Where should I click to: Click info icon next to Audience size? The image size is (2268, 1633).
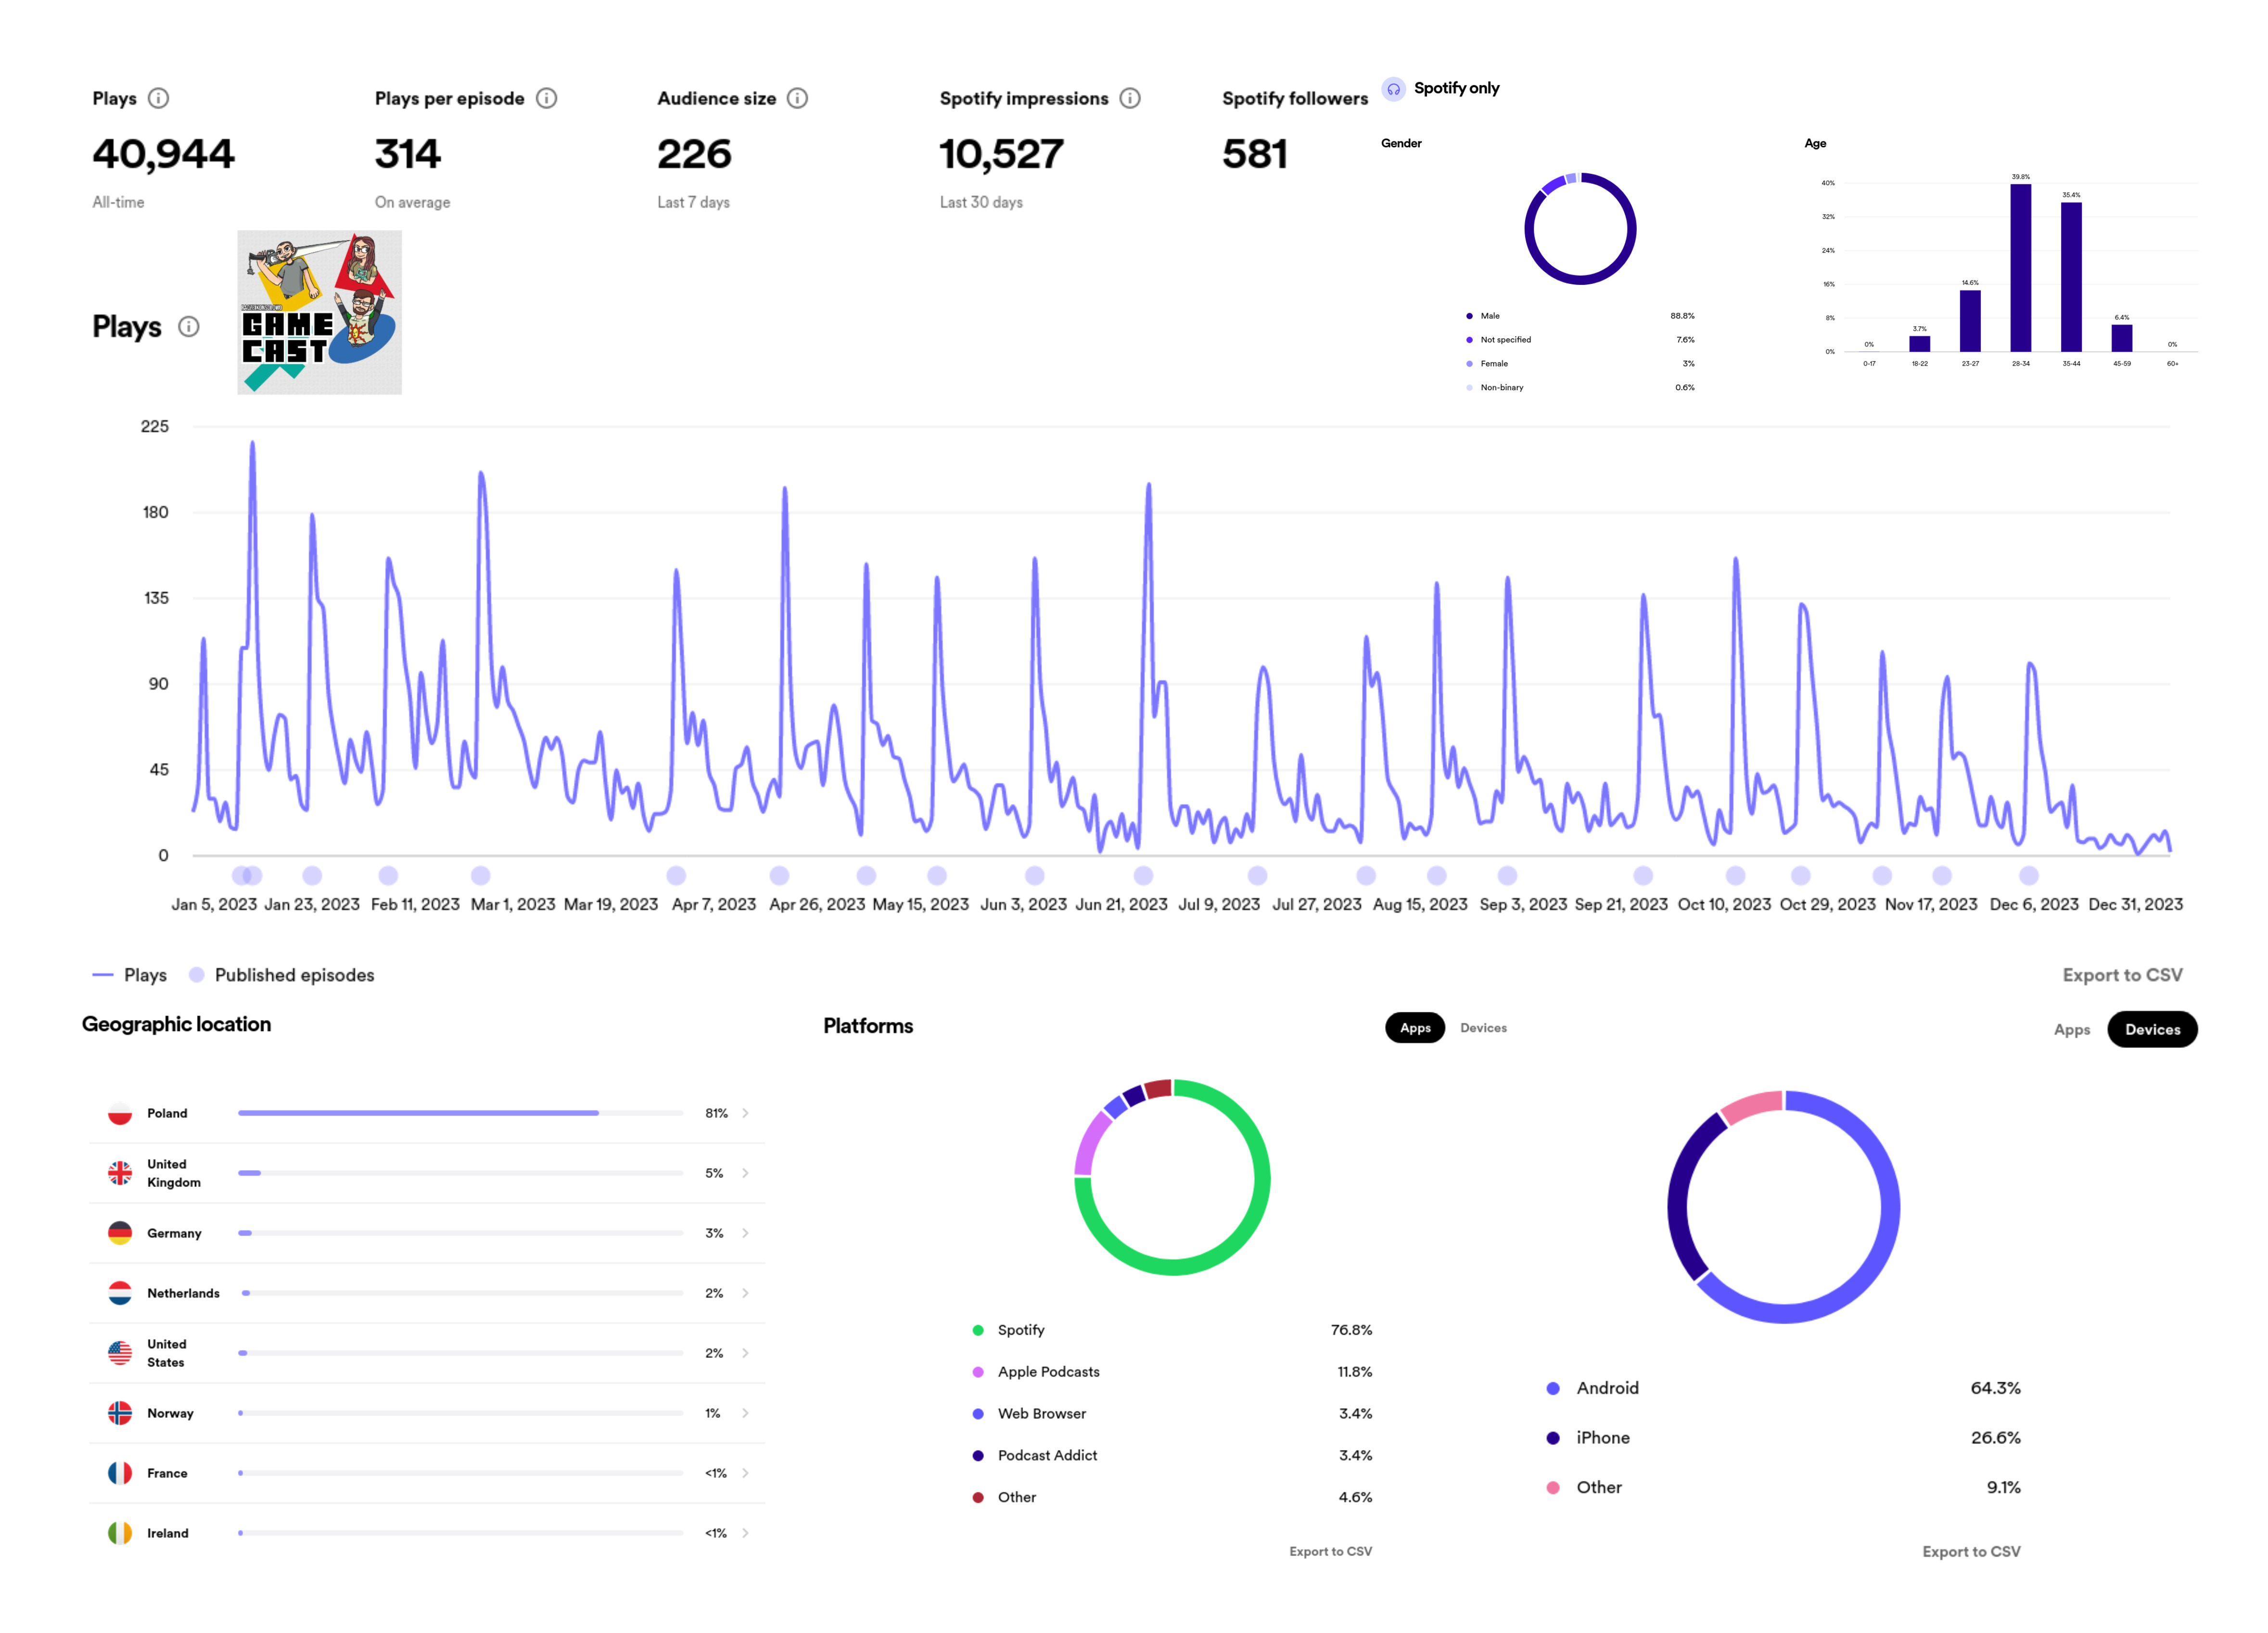(x=797, y=98)
